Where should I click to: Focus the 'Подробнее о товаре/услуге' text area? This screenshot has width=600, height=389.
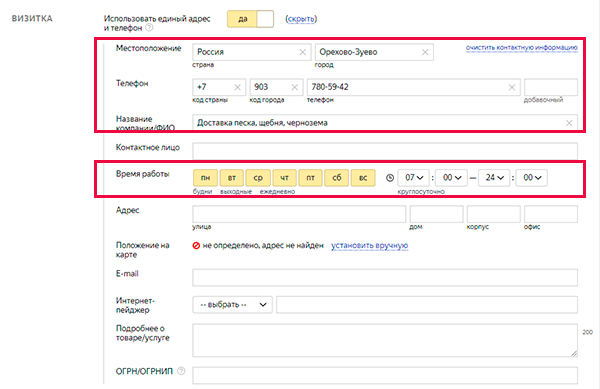[385, 340]
